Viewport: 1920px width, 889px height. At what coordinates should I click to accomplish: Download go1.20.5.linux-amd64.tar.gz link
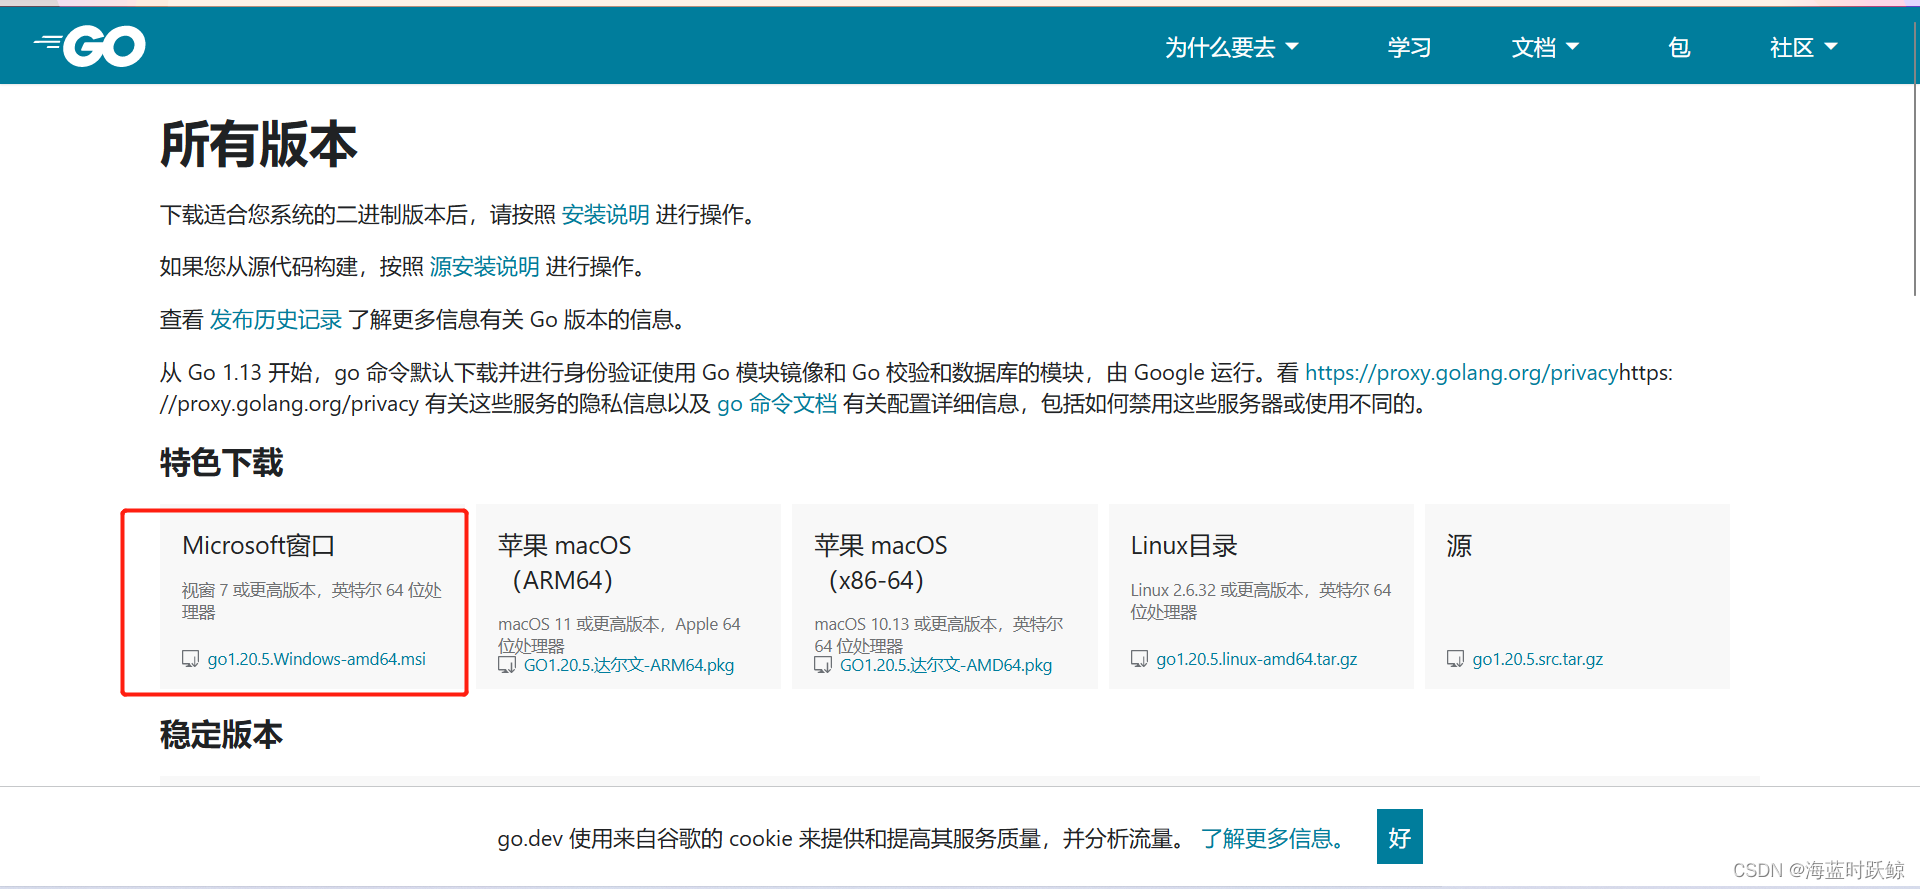1257,659
